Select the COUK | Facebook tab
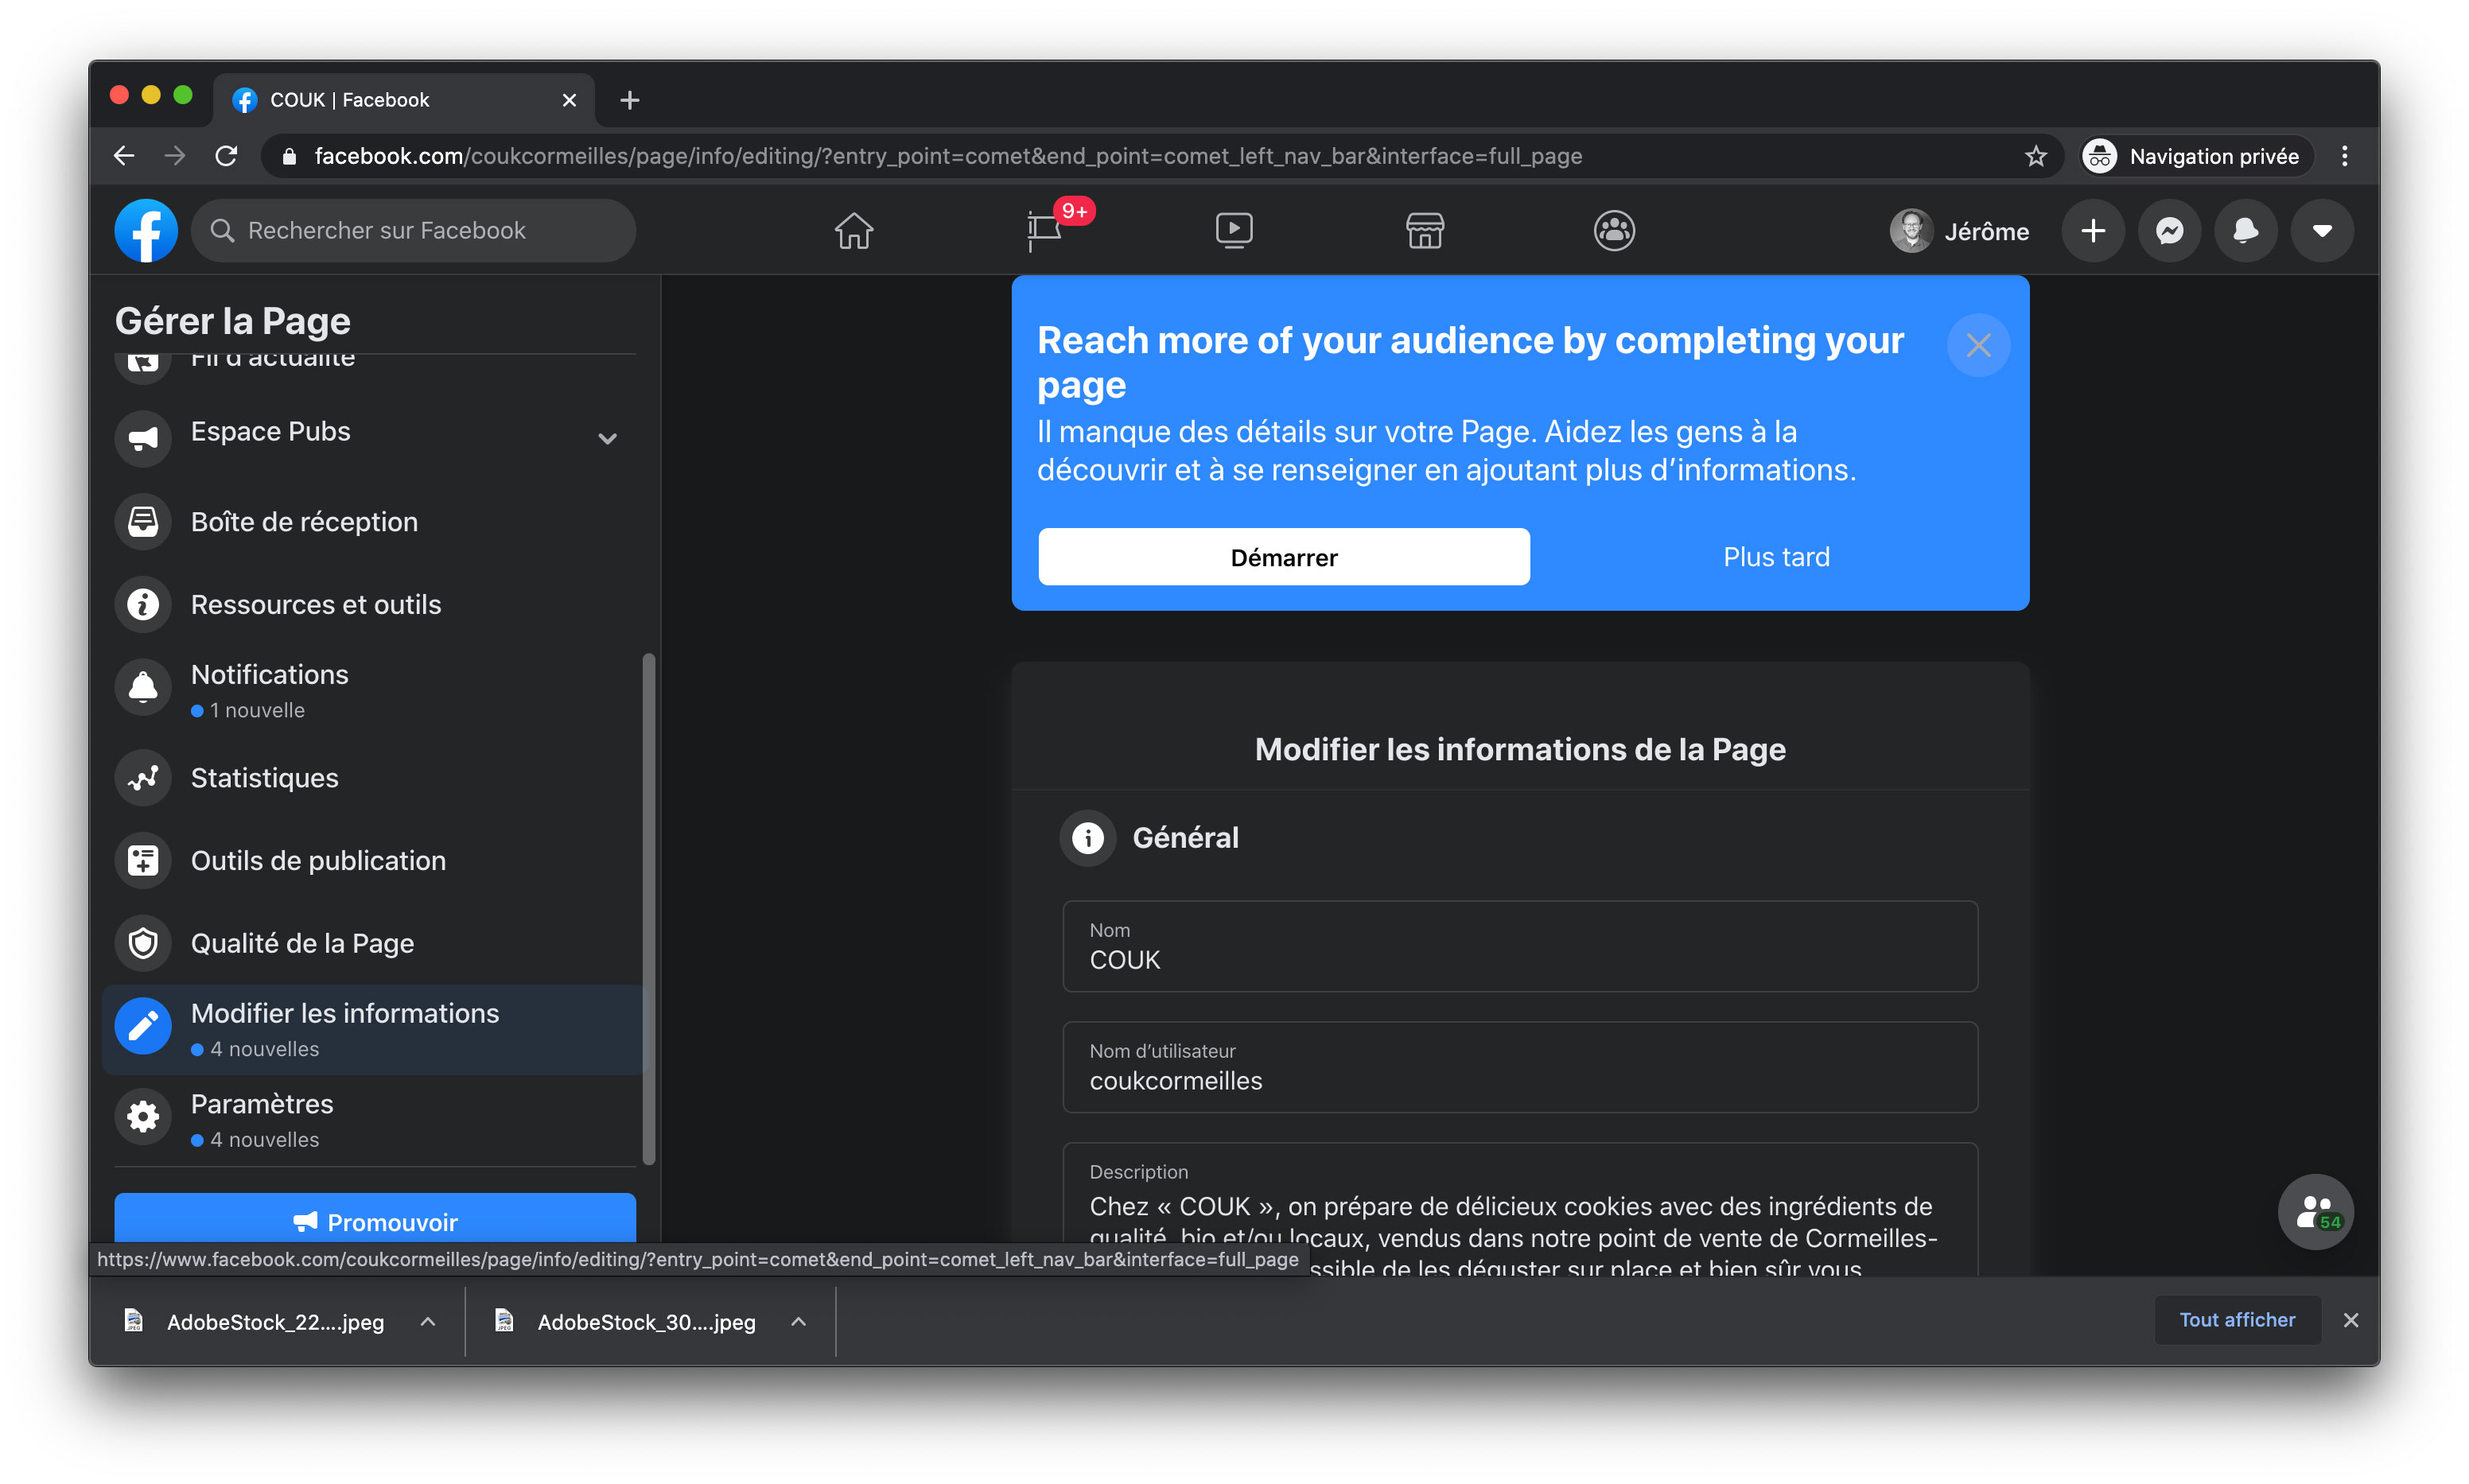2469x1484 pixels. [403, 100]
